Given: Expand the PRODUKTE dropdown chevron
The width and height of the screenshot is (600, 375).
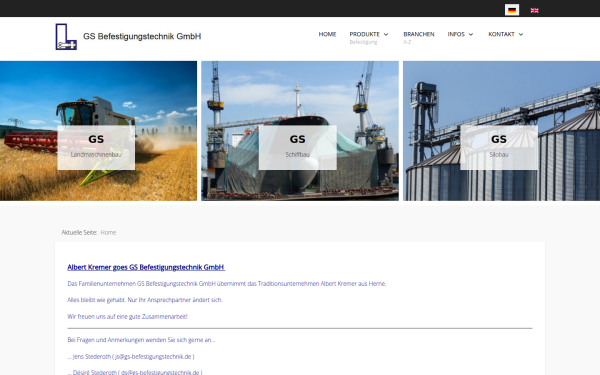Looking at the screenshot, I should point(386,34).
